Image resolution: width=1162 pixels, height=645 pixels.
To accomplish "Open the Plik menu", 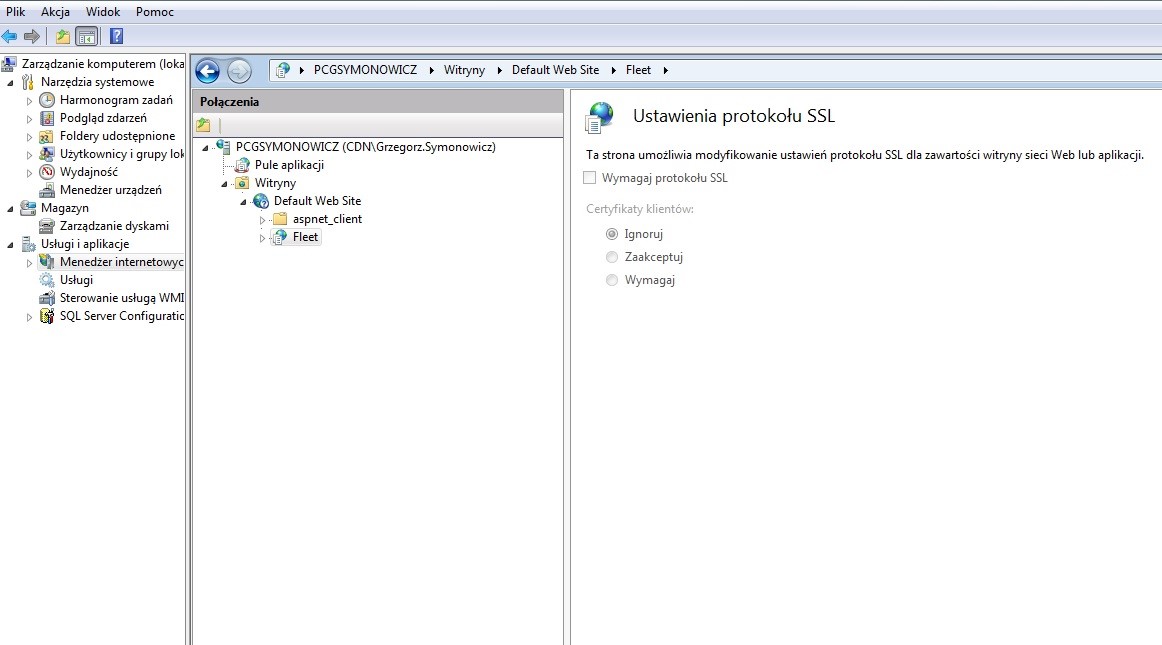I will tap(16, 12).
